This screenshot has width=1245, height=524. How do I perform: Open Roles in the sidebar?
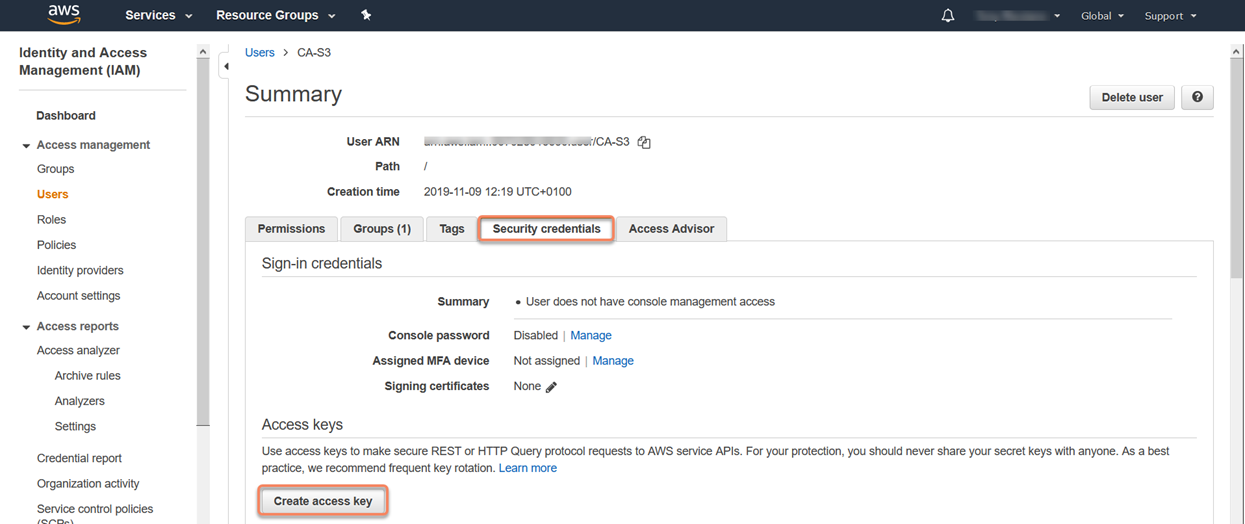[x=51, y=220]
